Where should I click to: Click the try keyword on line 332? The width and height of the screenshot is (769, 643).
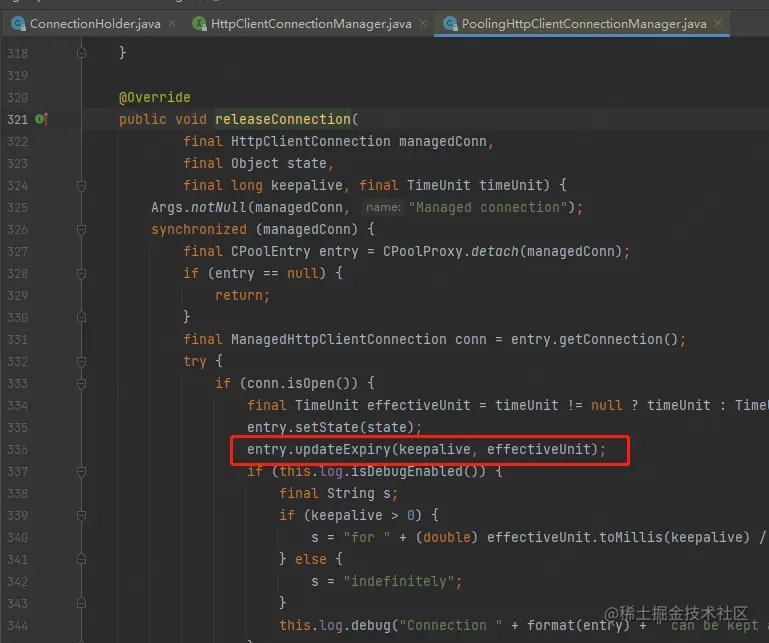[x=195, y=361]
